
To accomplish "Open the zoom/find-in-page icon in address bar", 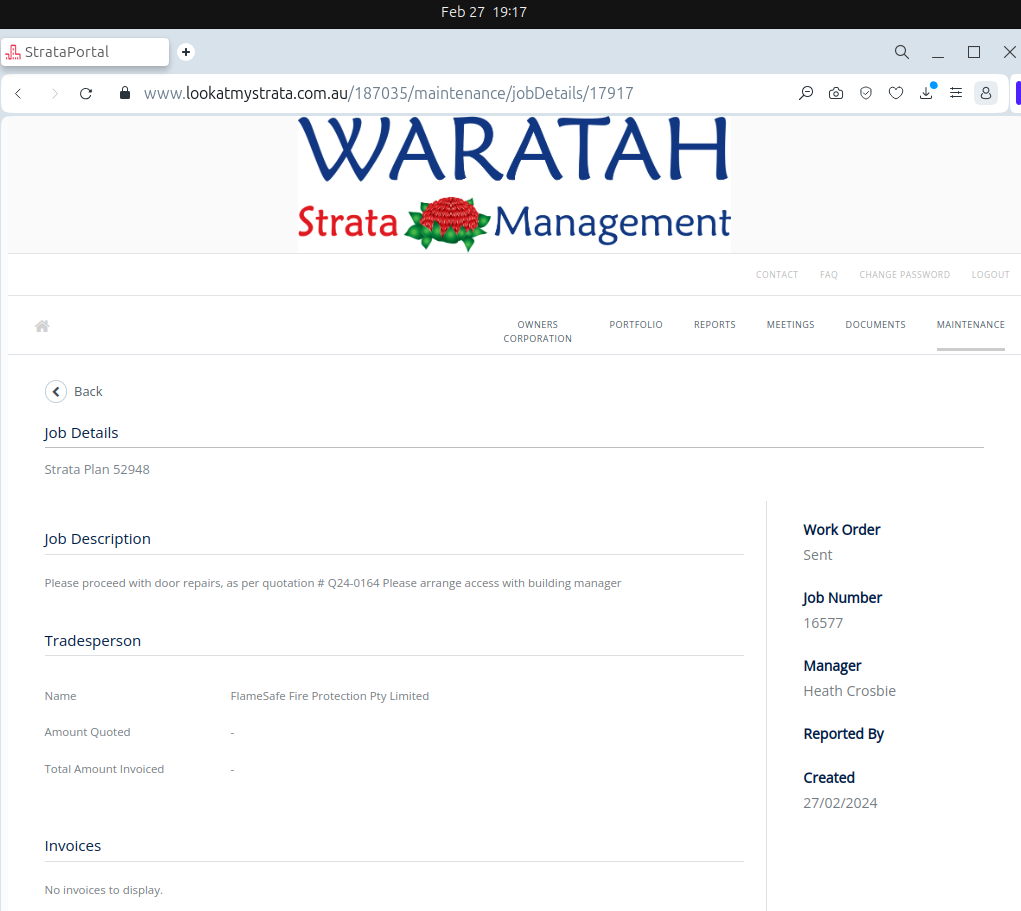I will tap(806, 93).
